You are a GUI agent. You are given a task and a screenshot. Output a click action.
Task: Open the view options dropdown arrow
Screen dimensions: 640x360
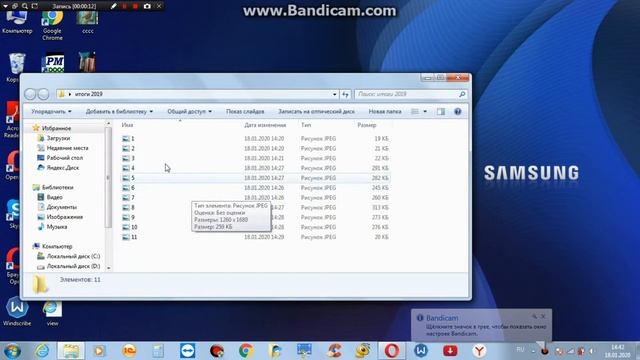425,111
